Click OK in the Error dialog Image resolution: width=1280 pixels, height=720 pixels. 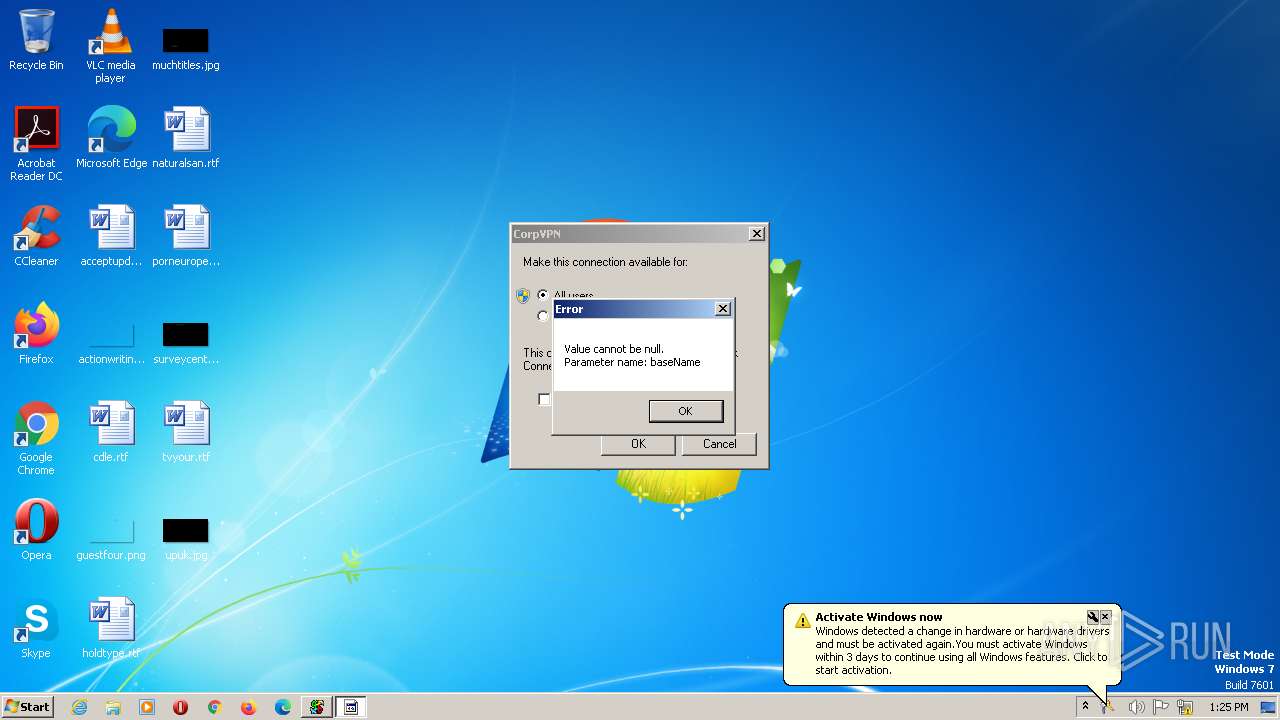click(685, 411)
